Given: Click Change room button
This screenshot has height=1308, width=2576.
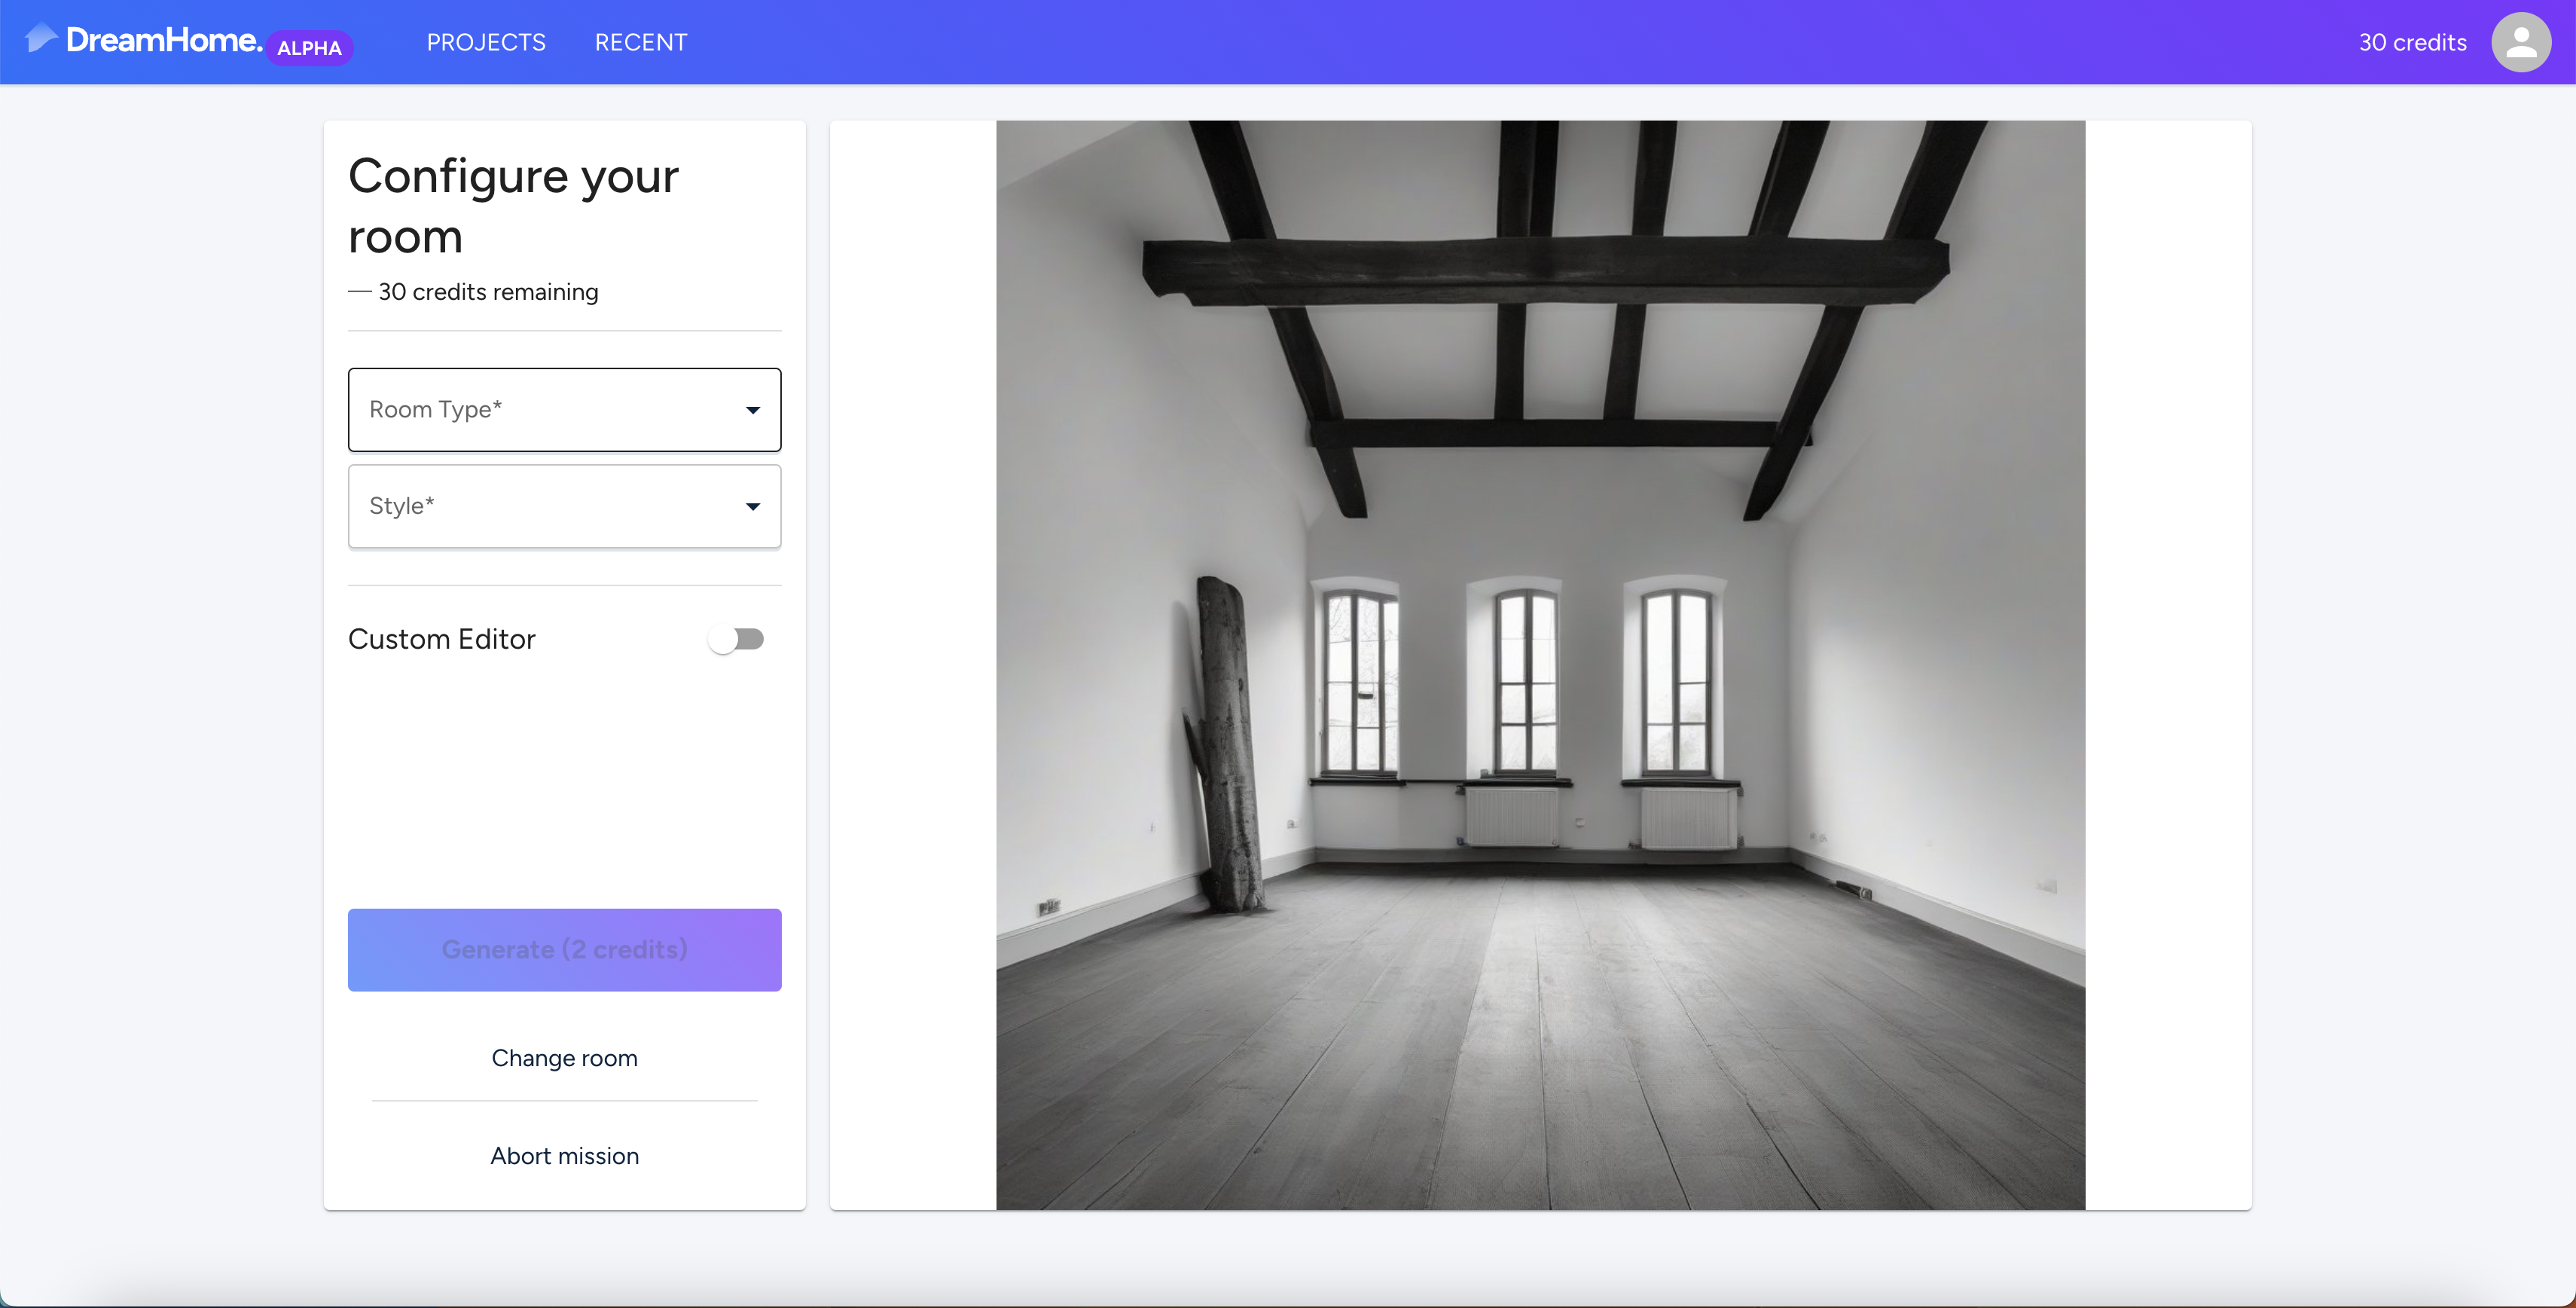Looking at the screenshot, I should (564, 1058).
